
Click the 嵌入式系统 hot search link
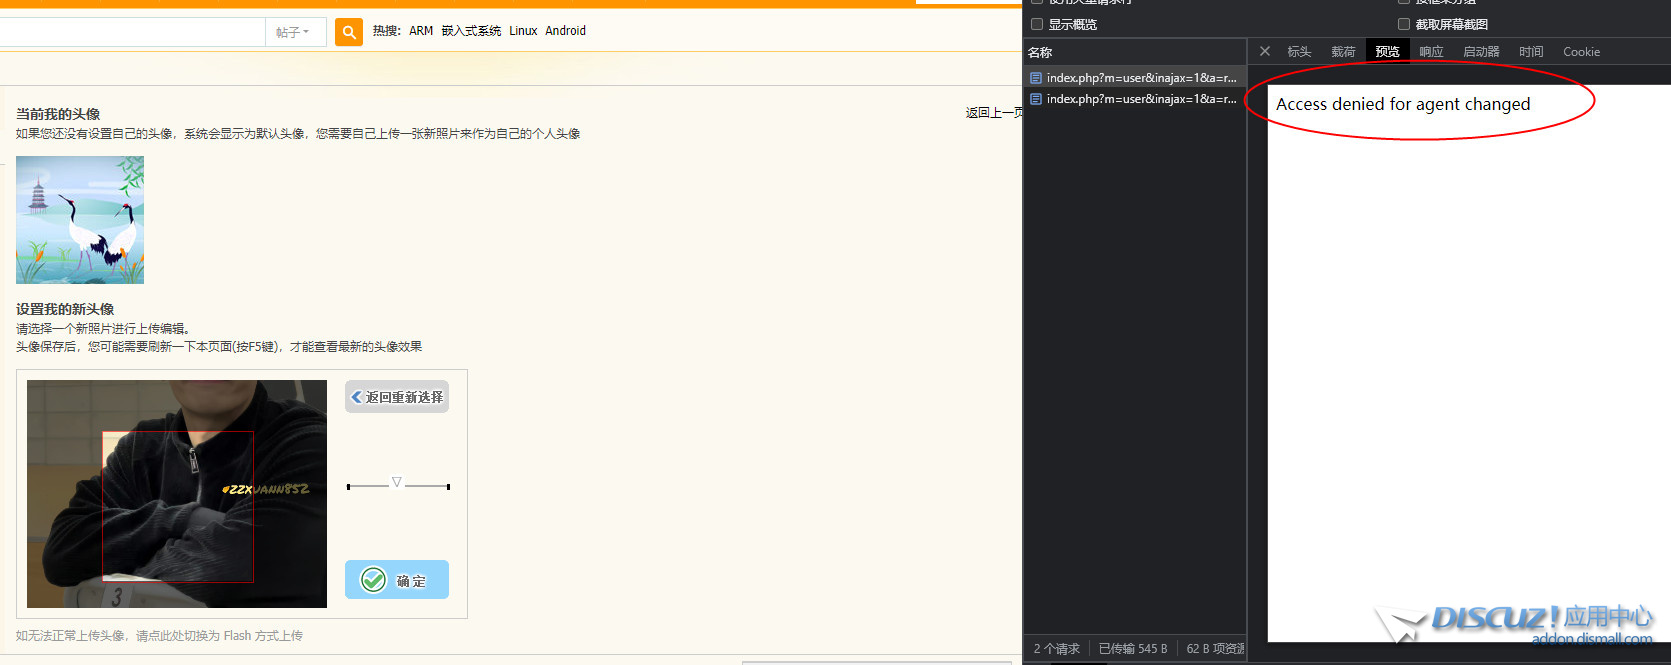pos(471,31)
